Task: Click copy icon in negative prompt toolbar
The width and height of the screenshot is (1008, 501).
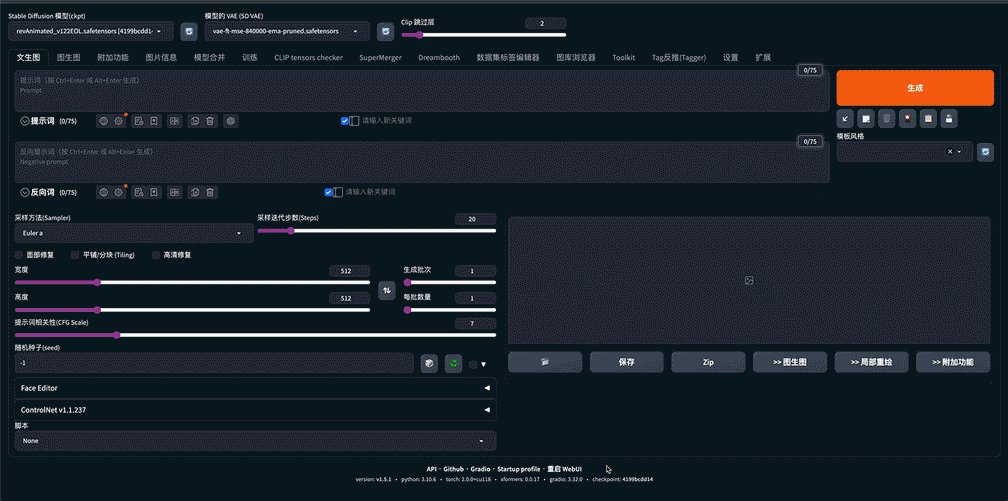Action: coord(195,192)
